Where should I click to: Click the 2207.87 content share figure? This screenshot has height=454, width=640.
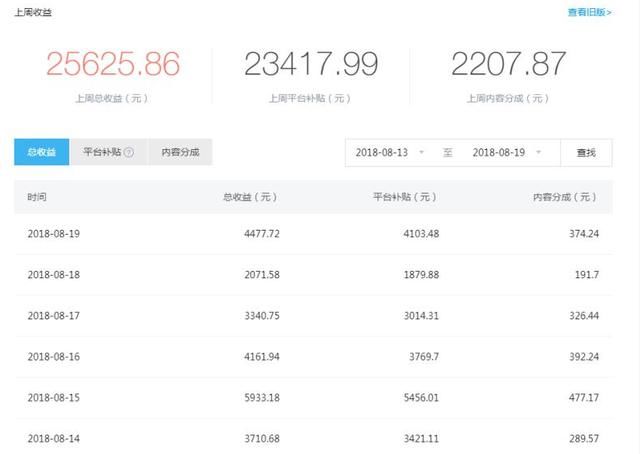click(509, 64)
